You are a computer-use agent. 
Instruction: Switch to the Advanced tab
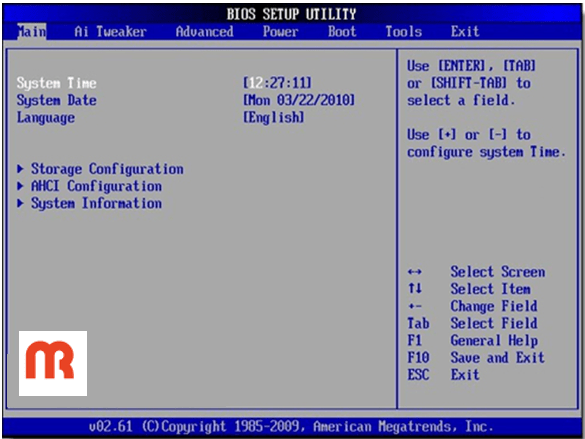(204, 32)
